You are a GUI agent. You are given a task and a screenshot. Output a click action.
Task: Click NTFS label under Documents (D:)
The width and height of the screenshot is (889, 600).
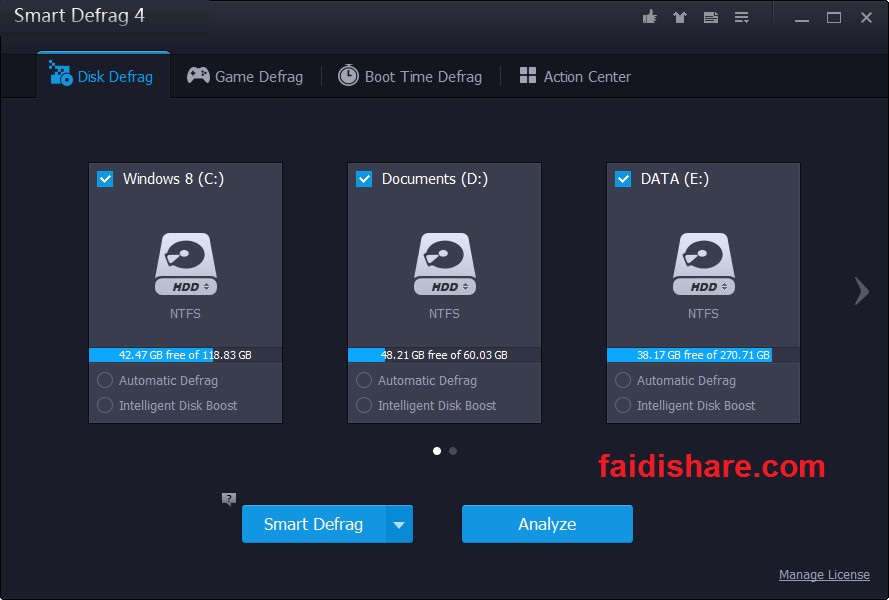coord(444,314)
